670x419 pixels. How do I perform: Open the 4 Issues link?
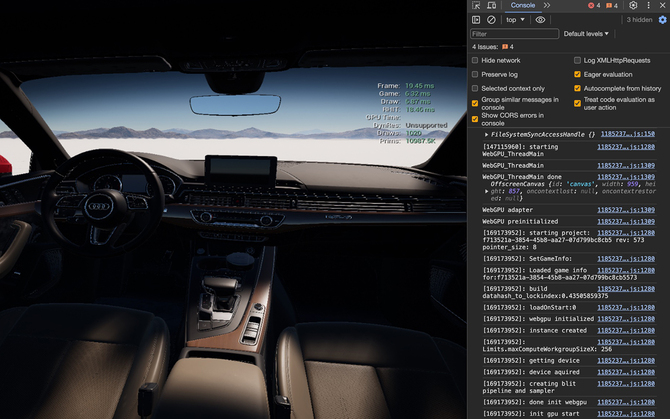click(x=493, y=47)
